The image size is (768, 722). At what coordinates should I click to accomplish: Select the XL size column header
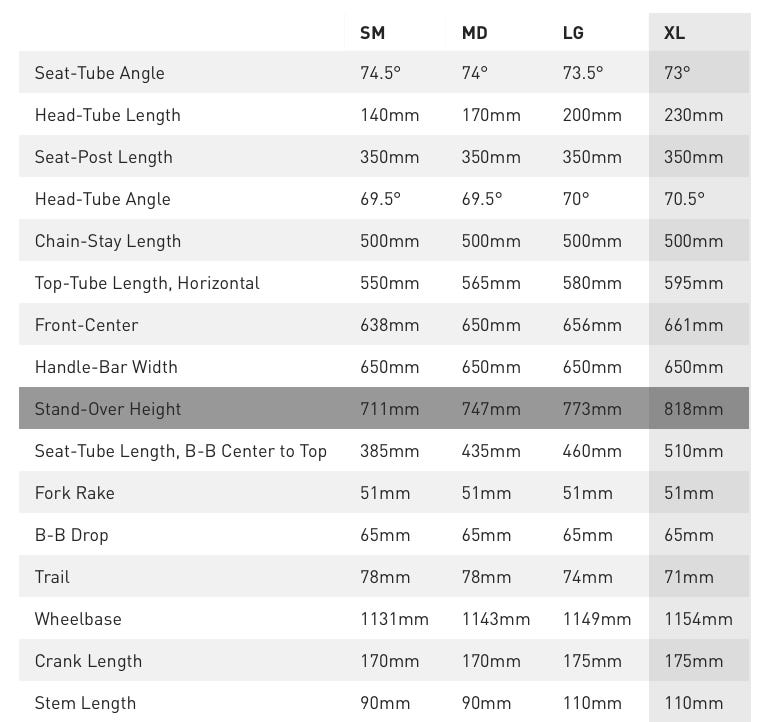point(675,33)
